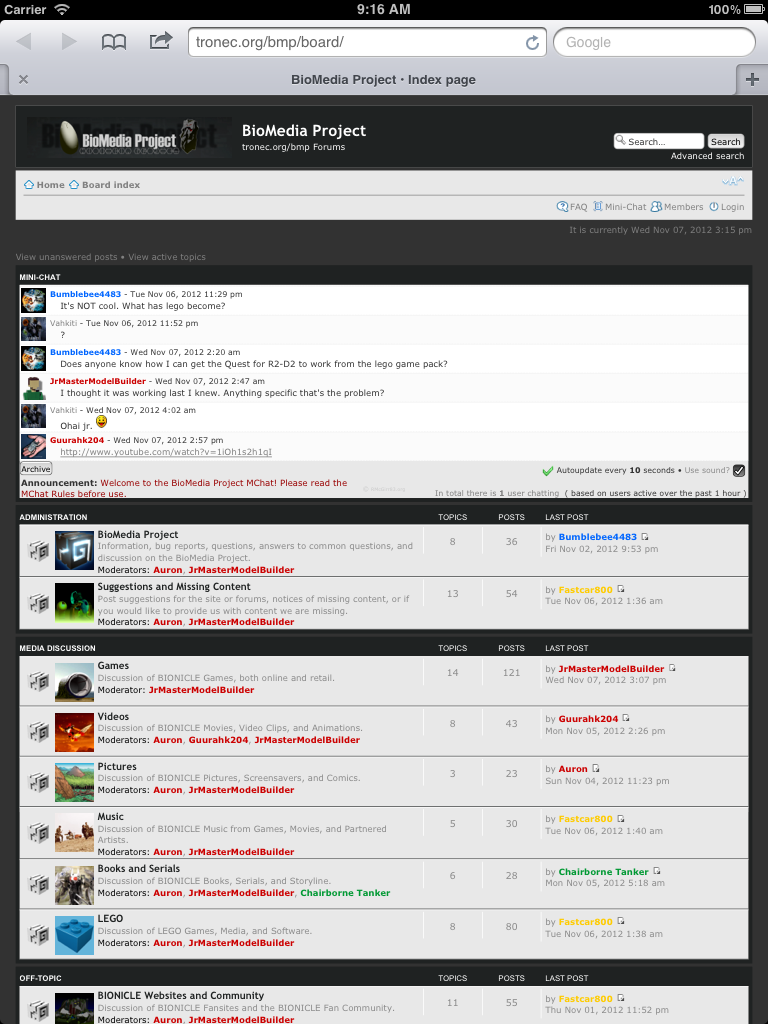Toggle the Use sound checkbox
The image size is (768, 1024).
click(x=739, y=470)
